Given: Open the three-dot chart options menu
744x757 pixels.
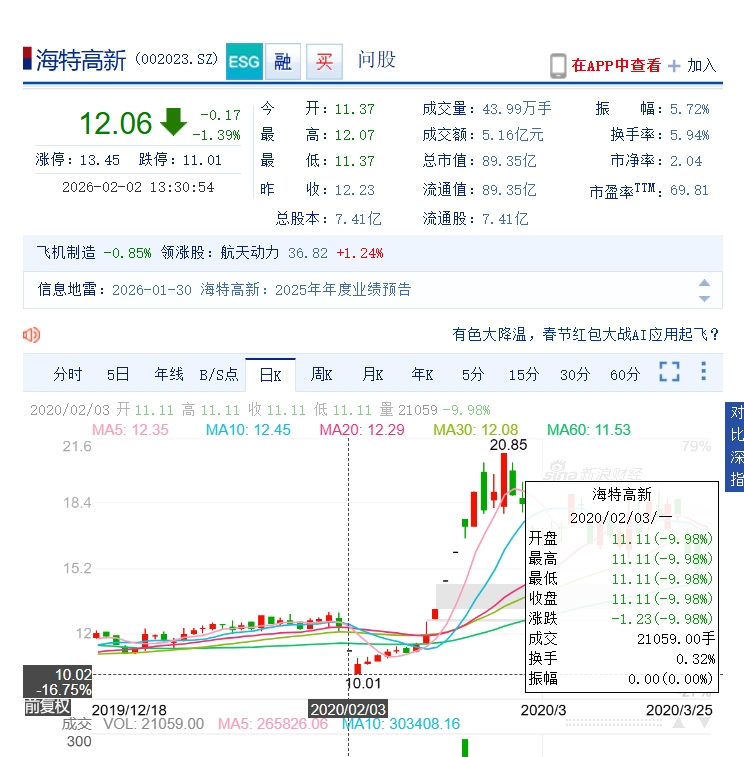Looking at the screenshot, I should click(x=704, y=371).
